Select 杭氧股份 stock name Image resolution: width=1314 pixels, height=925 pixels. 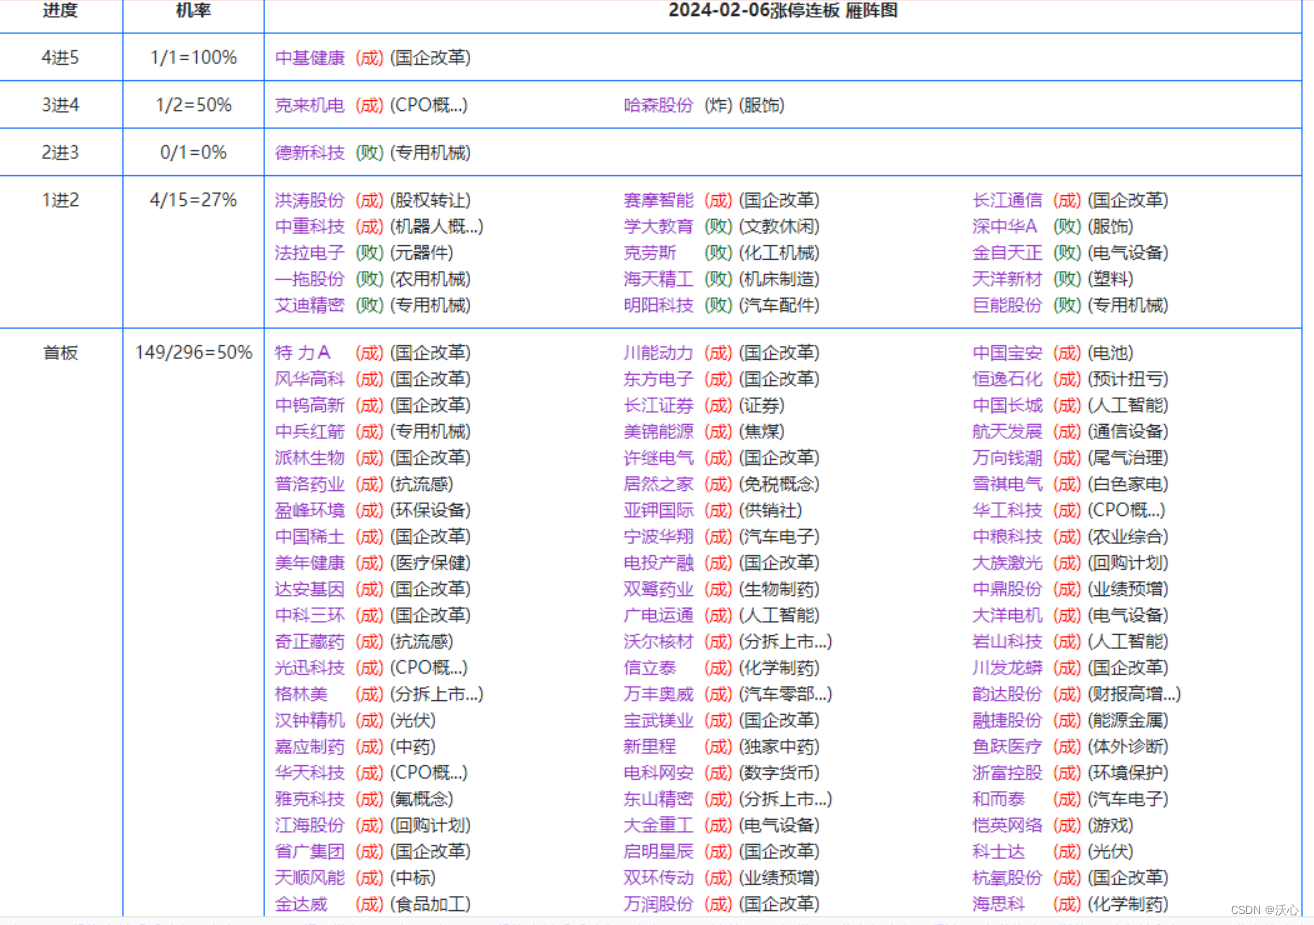pyautogui.click(x=1007, y=878)
